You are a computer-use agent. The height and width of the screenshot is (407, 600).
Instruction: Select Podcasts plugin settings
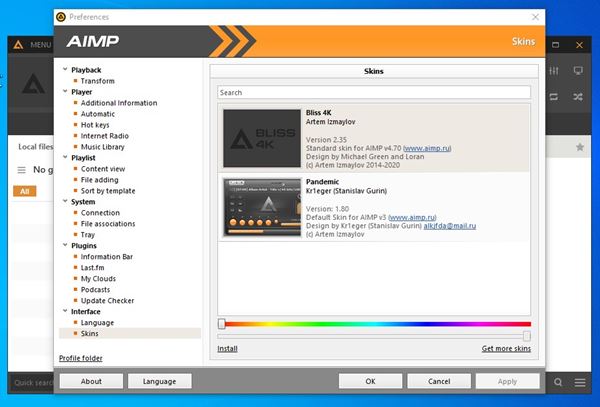(95, 290)
